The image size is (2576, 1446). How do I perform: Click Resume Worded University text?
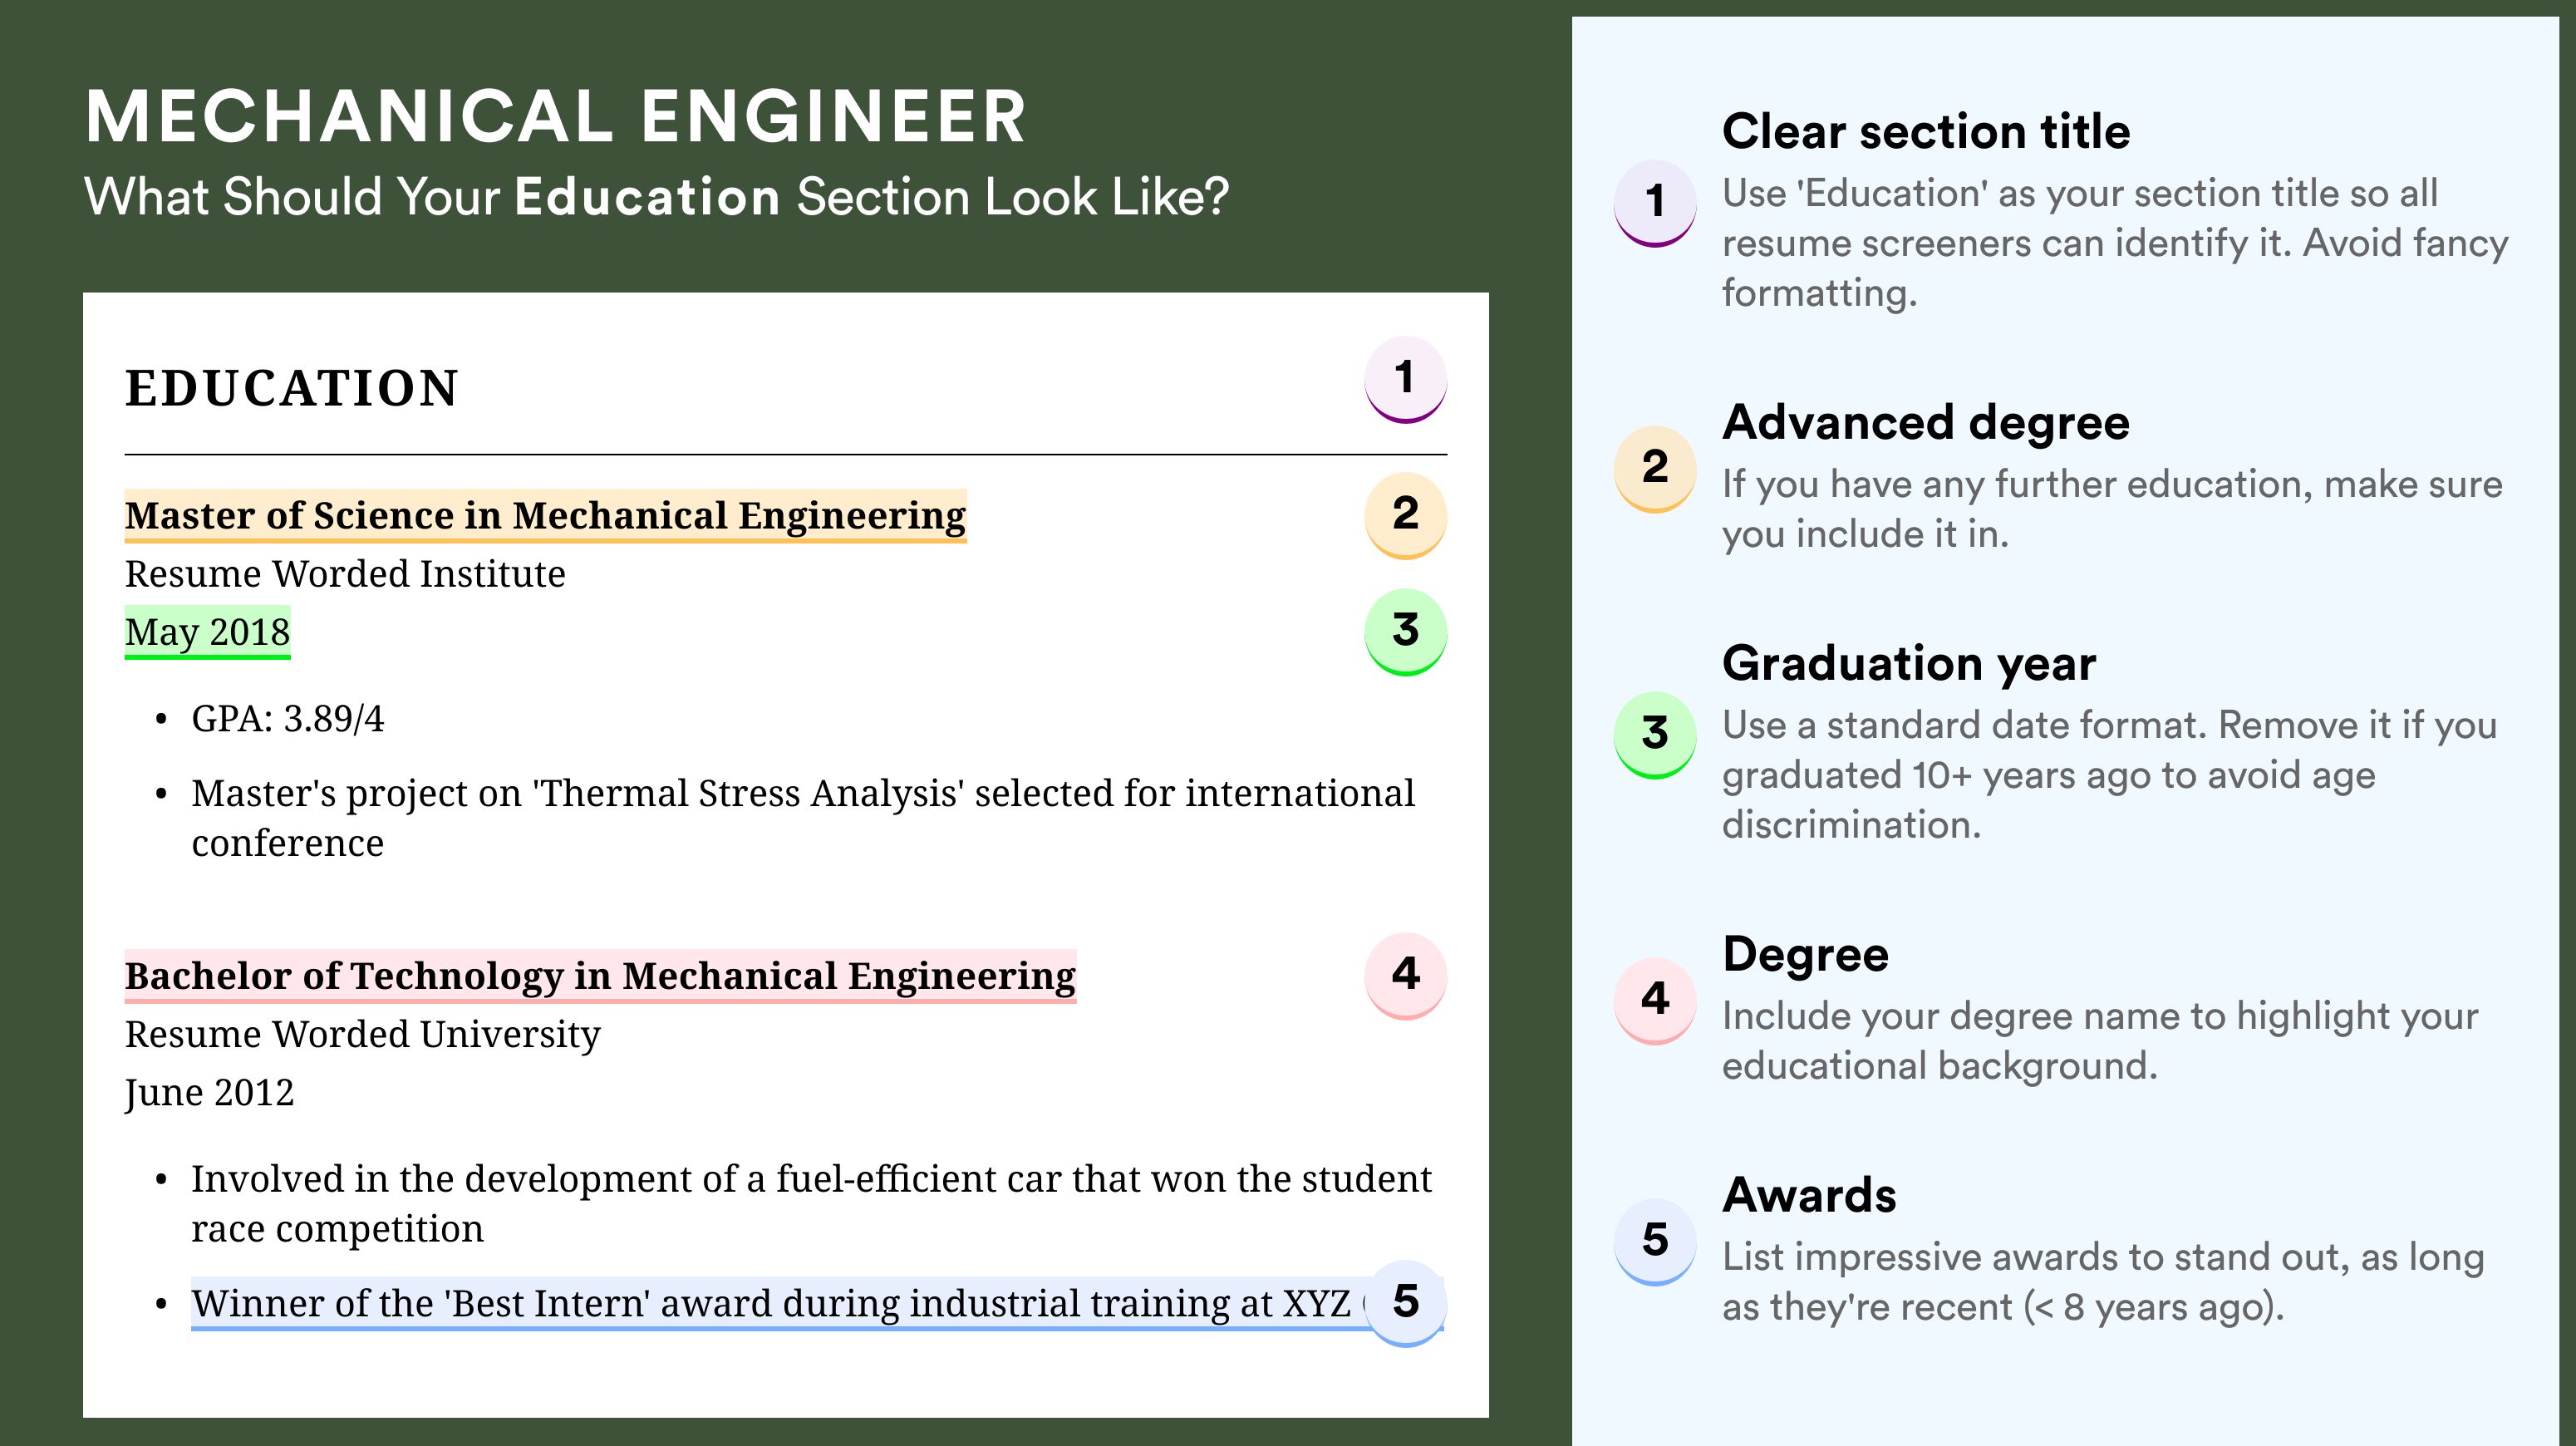click(x=362, y=1034)
